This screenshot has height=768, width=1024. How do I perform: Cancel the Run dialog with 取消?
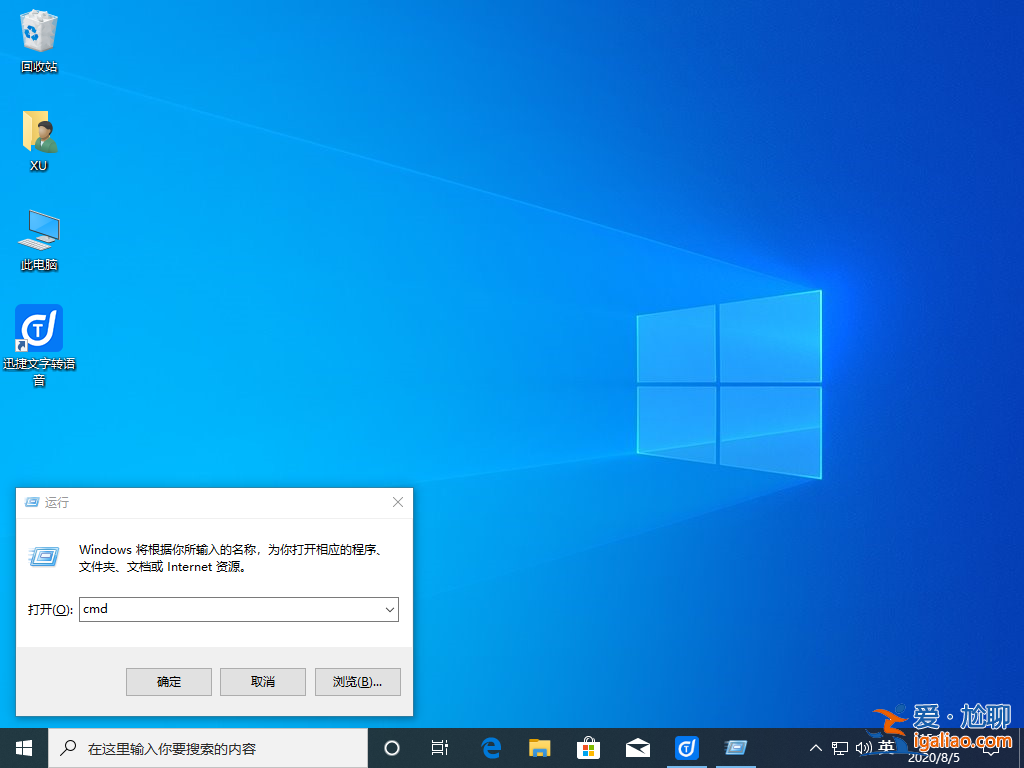[262, 681]
